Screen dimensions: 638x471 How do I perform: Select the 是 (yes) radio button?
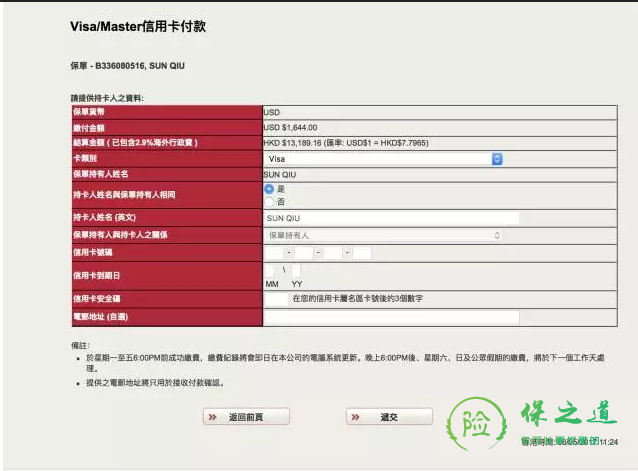[269, 189]
